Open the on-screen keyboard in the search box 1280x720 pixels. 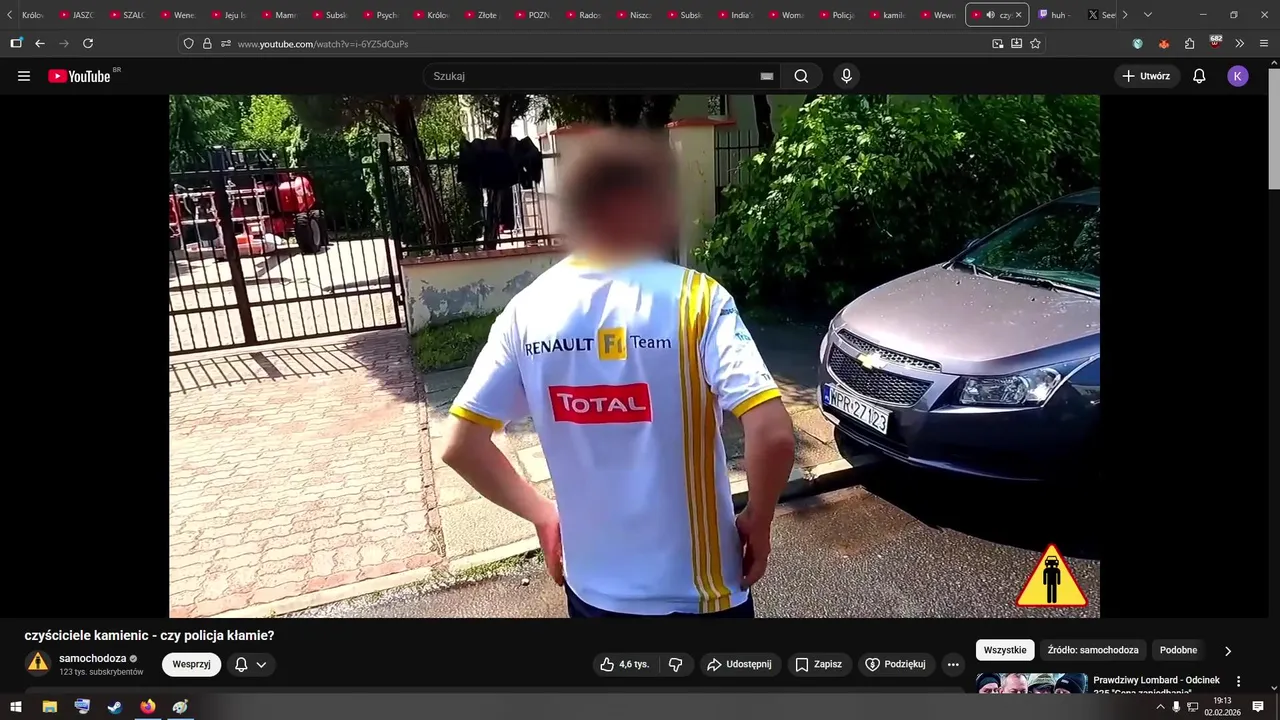(x=767, y=76)
